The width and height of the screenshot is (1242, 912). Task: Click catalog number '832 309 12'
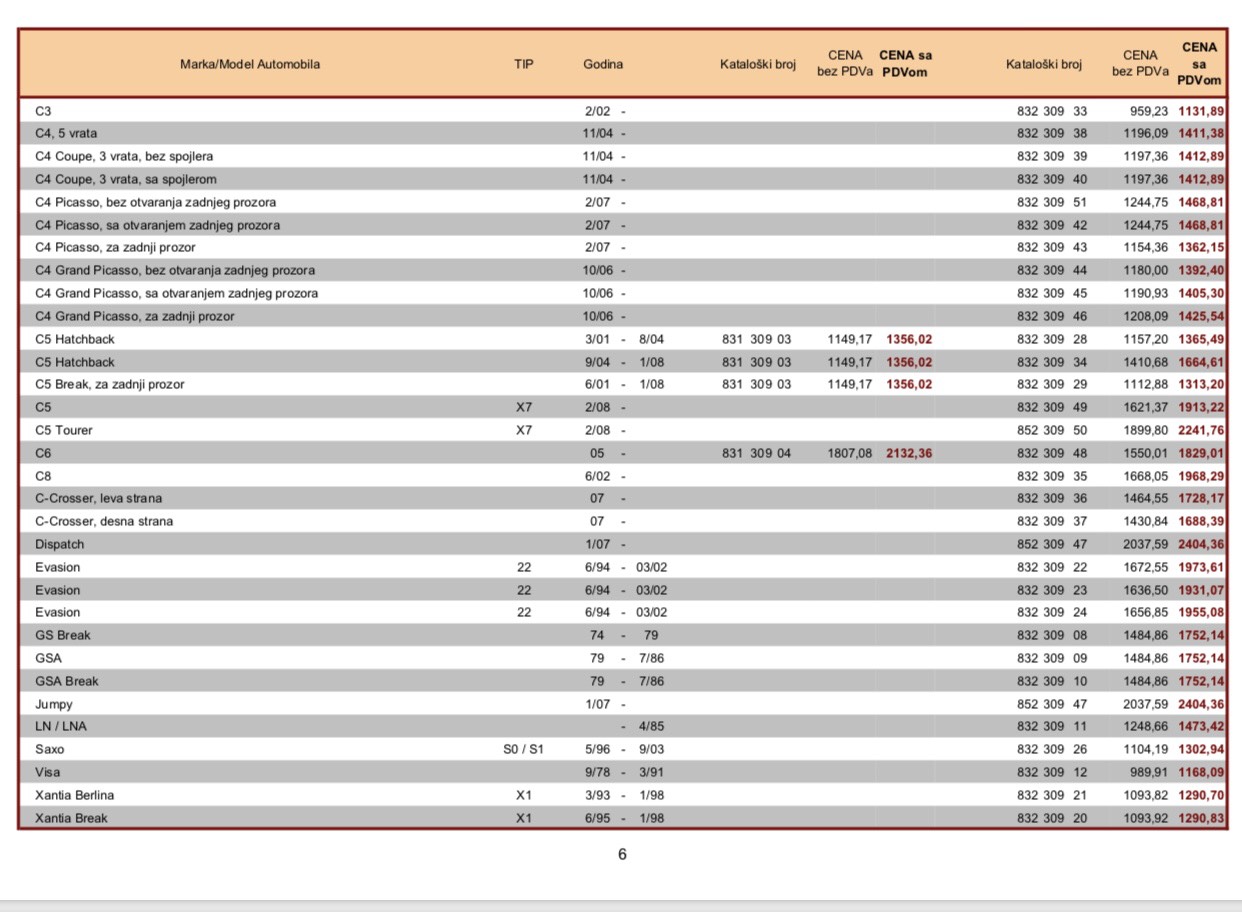point(1052,772)
